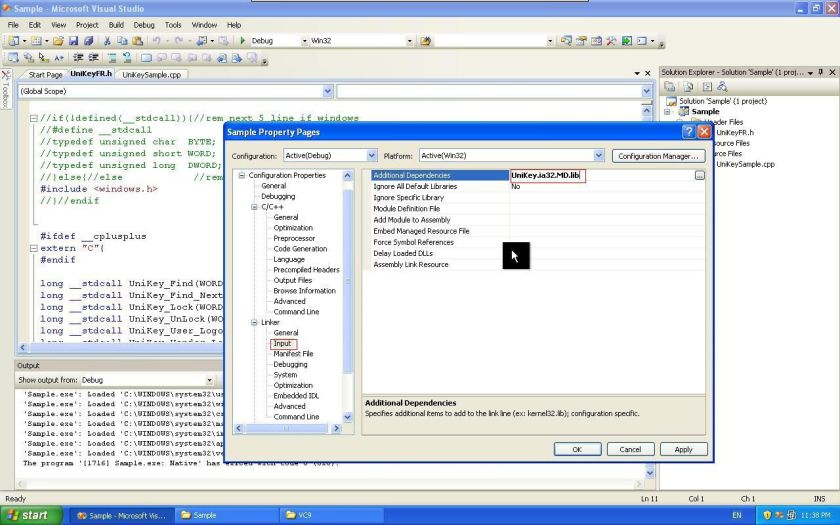
Task: Open the toolbar Win32 platform dropdown
Action: click(x=409, y=41)
